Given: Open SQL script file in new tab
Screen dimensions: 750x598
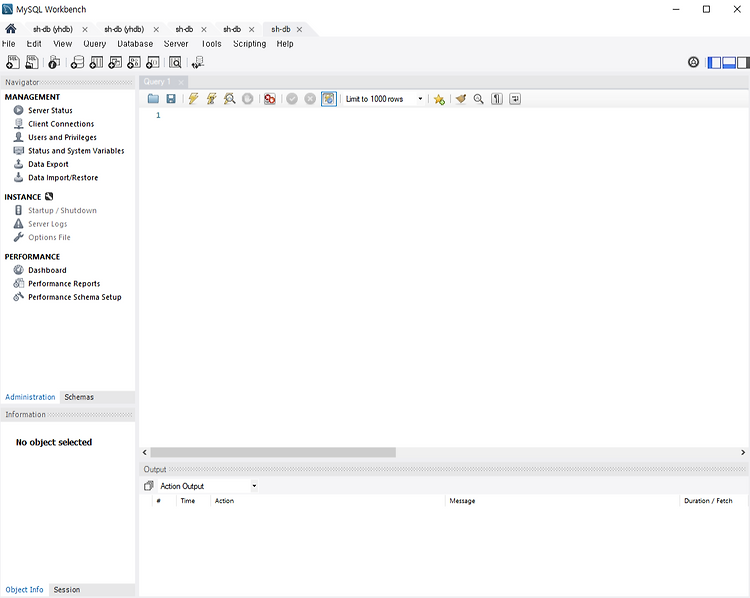Looking at the screenshot, I should pyautogui.click(x=32, y=62).
